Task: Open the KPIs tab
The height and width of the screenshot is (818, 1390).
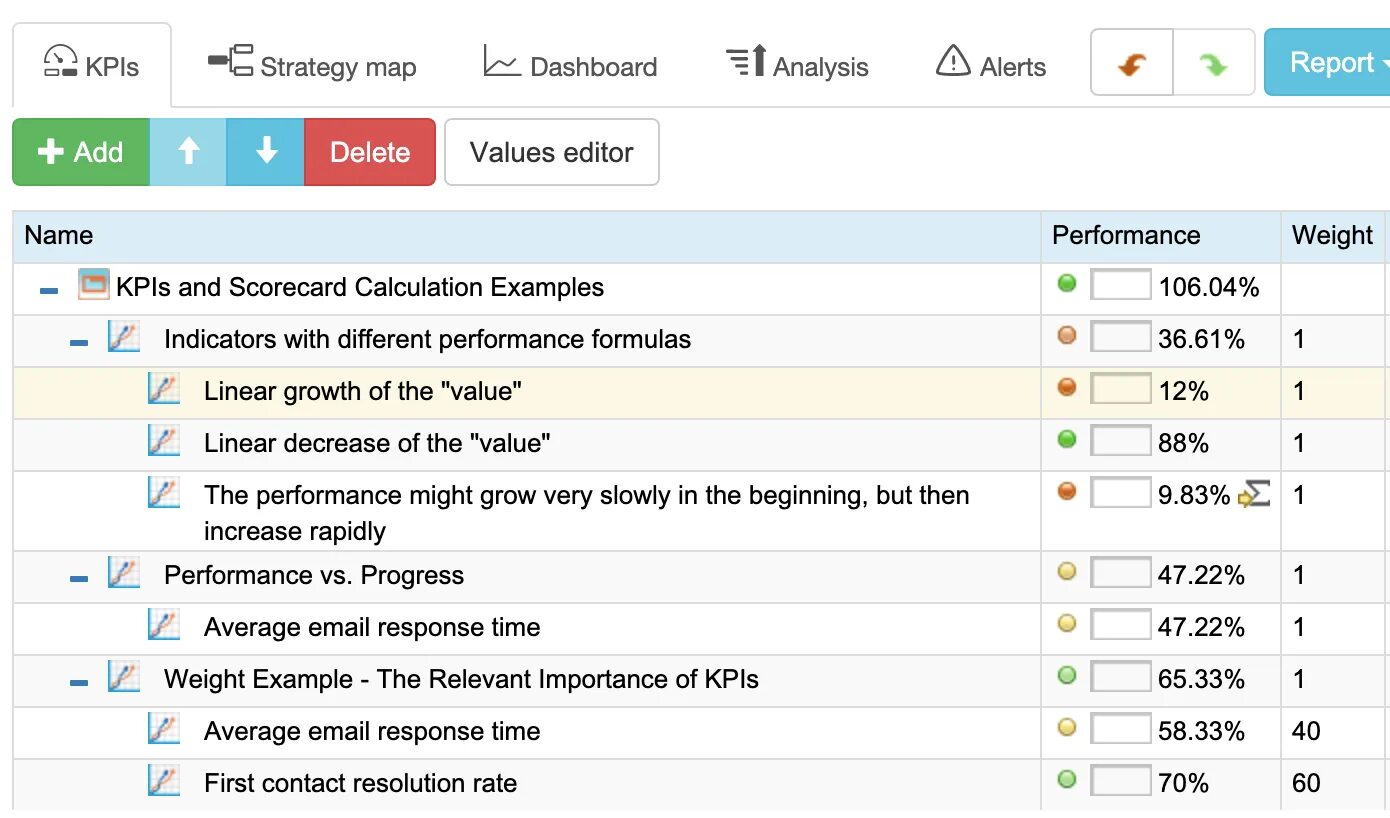Action: coord(91,65)
